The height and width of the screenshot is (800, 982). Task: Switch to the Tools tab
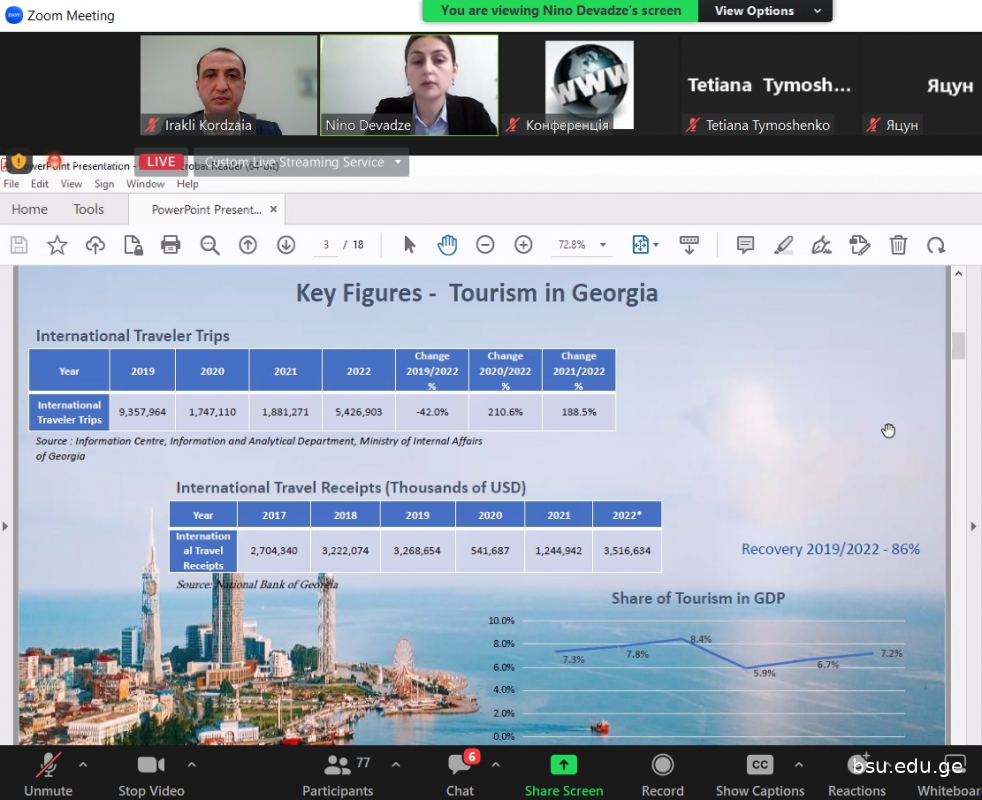coord(88,209)
